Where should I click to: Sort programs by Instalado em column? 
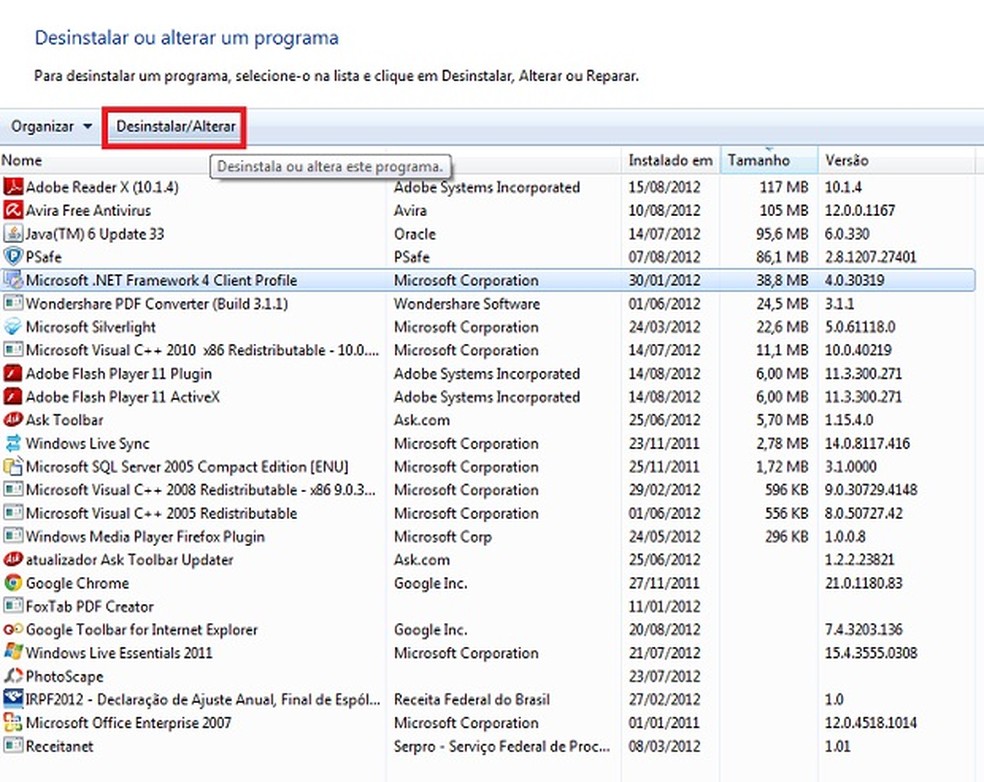pyautogui.click(x=670, y=160)
